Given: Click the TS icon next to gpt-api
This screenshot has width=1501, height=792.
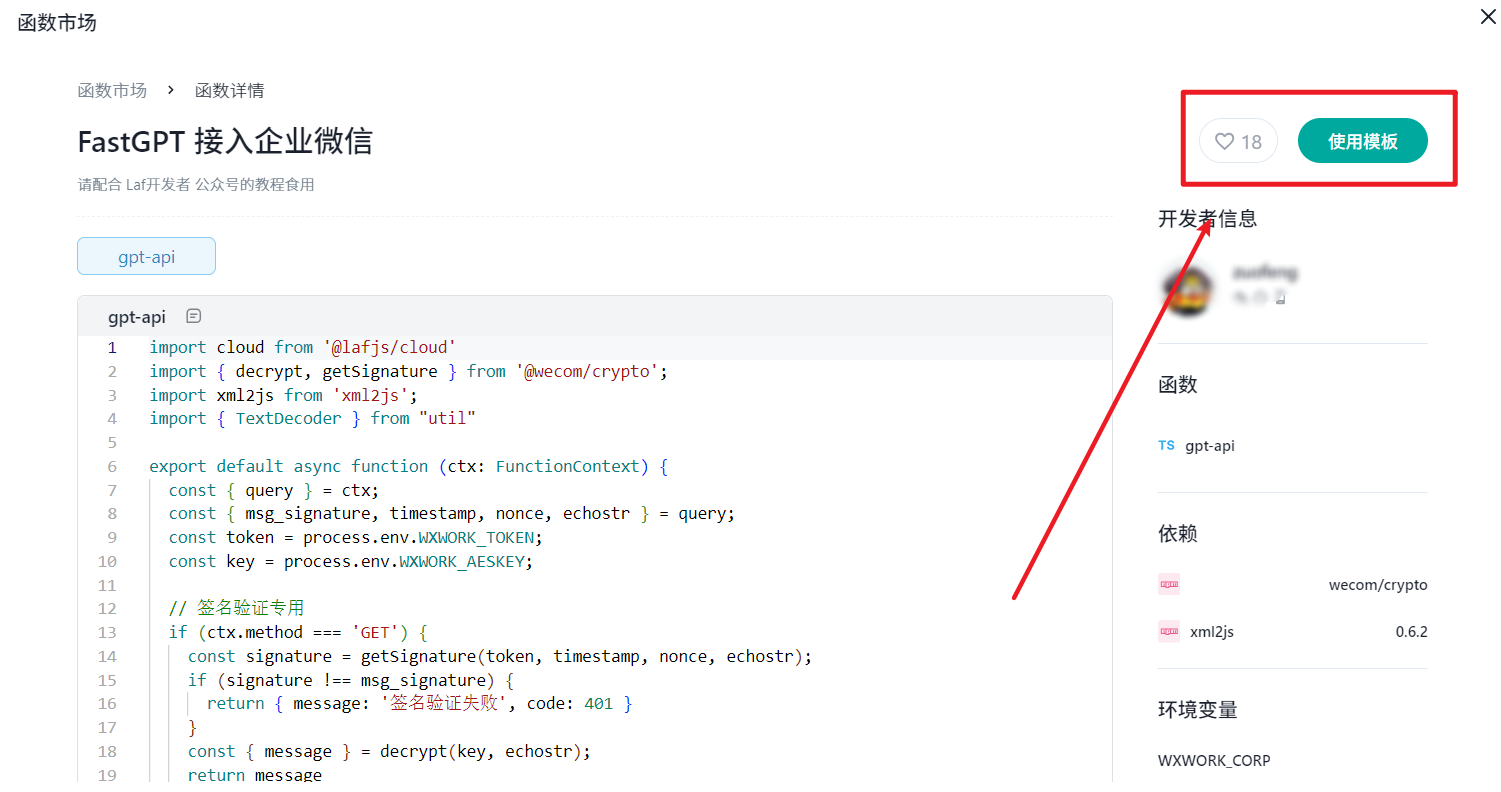Looking at the screenshot, I should point(1167,445).
